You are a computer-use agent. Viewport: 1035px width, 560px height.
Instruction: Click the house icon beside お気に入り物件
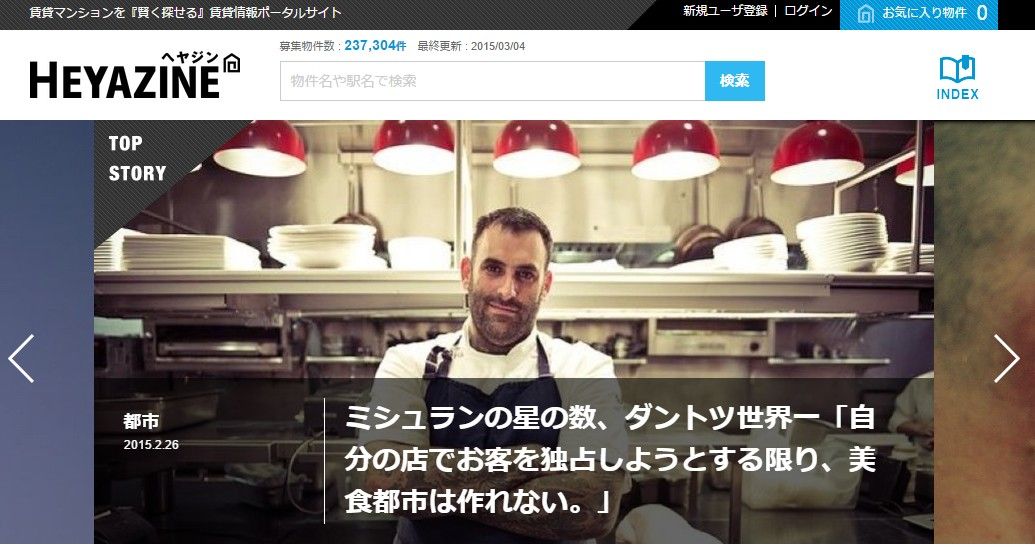pyautogui.click(x=865, y=13)
